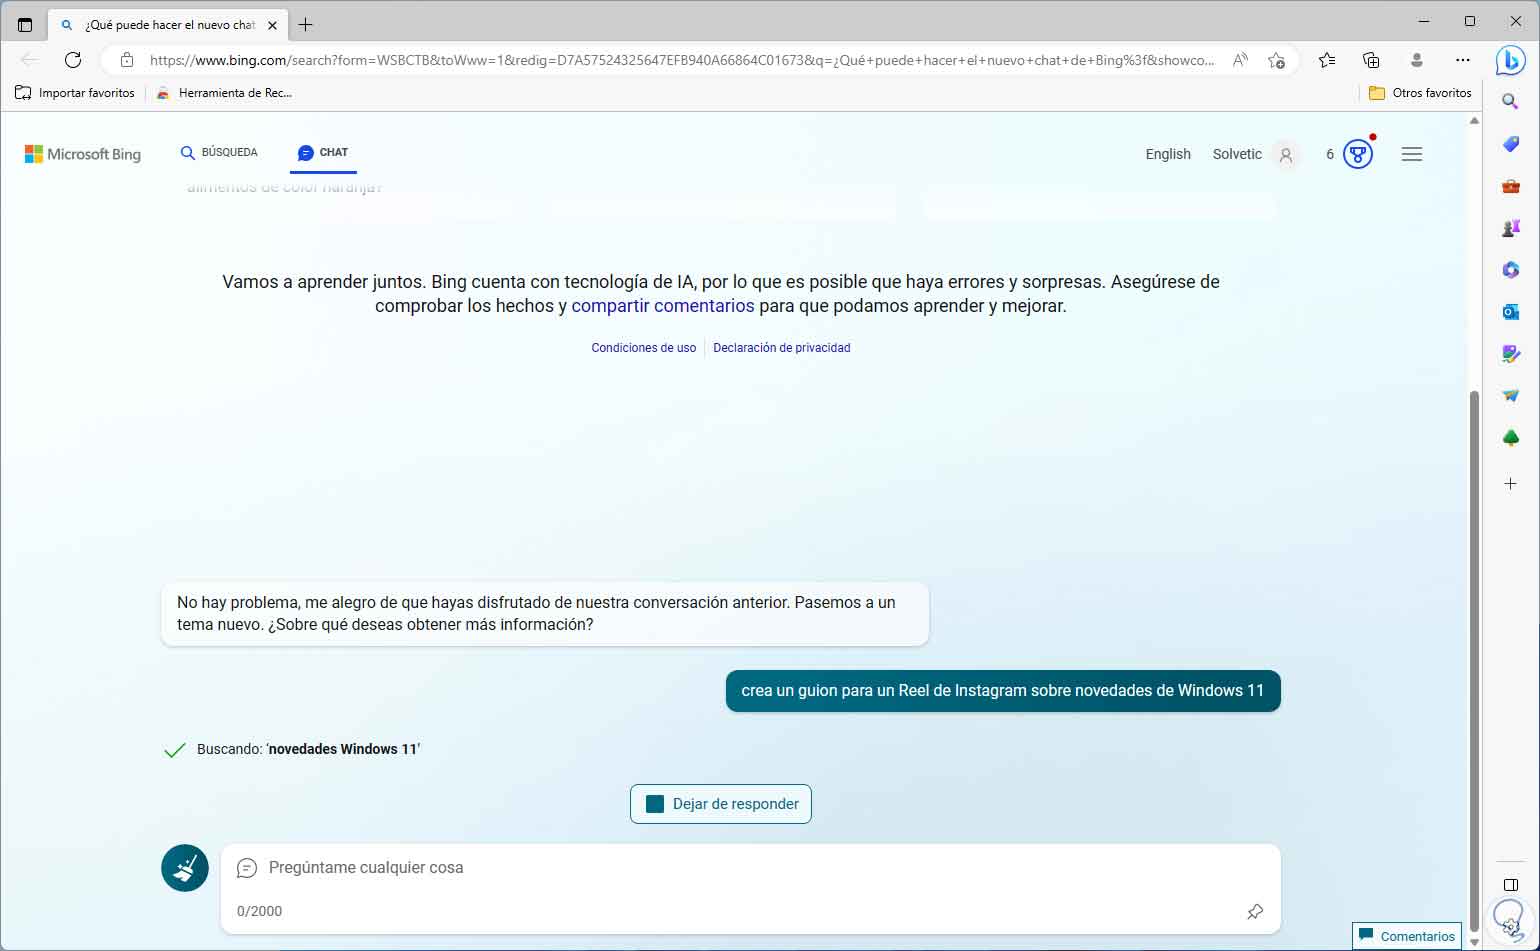
Task: Click the user message about Instagram Reel
Action: pyautogui.click(x=1003, y=691)
